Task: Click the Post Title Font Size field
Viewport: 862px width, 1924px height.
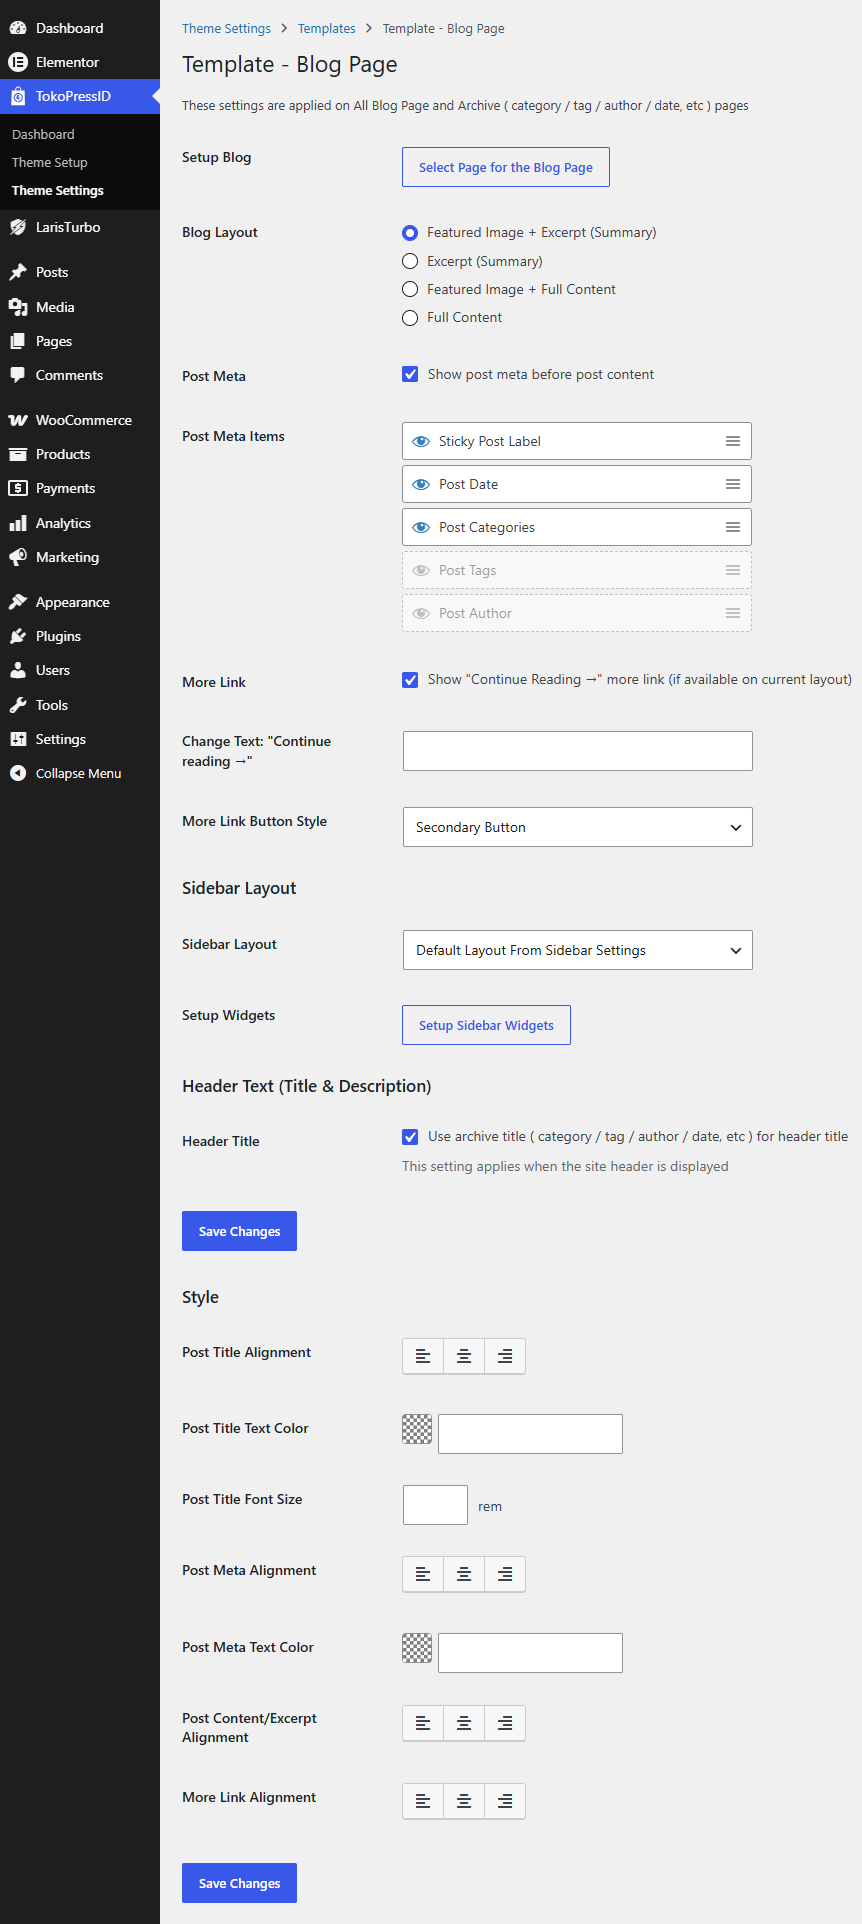Action: tap(435, 1505)
